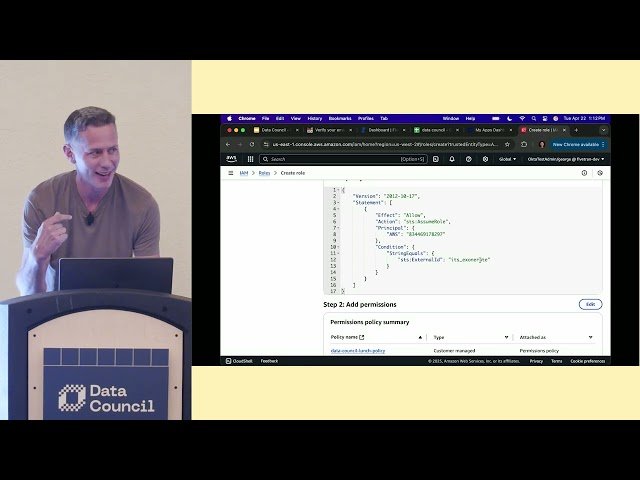Open Cookie preferences in footer
Image resolution: width=640 pixels, height=480 pixels.
pos(587,361)
